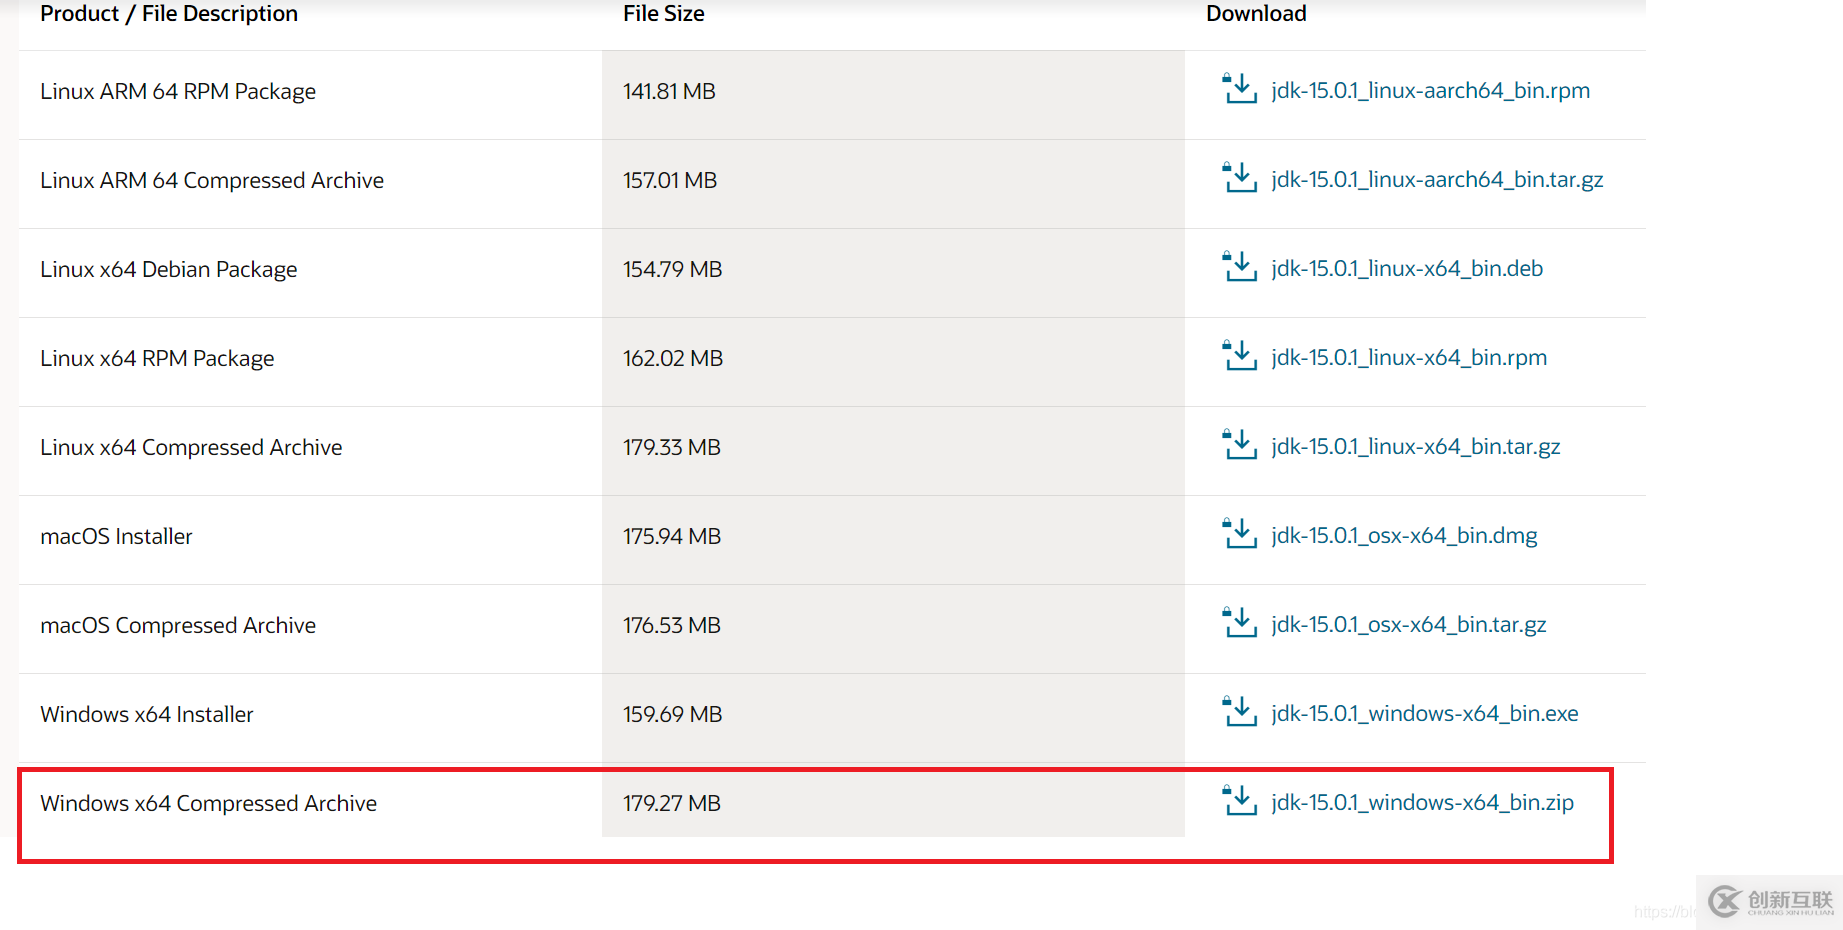Viewport: 1843px width, 930px height.
Task: Select the Download column header
Action: (x=1256, y=14)
